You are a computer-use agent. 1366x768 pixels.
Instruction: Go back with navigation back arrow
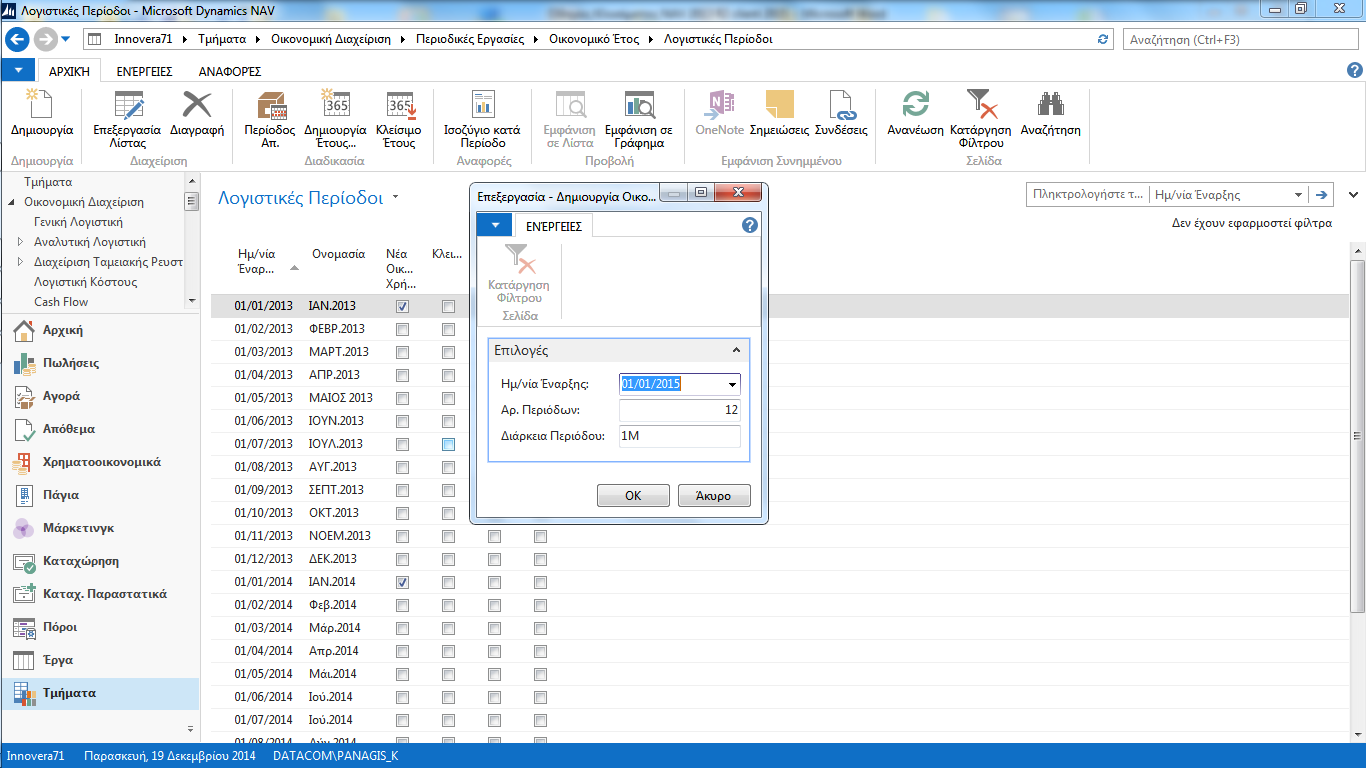pos(17,40)
